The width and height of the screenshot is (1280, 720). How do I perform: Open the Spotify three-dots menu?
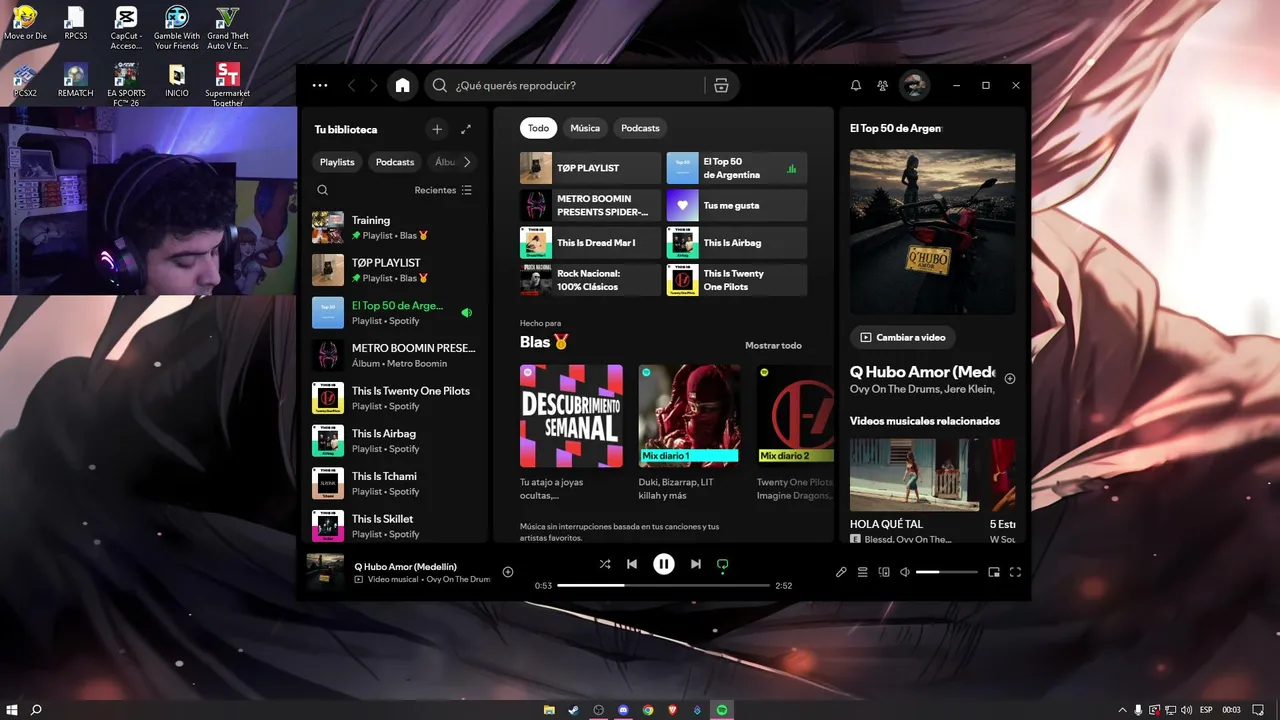pyautogui.click(x=320, y=86)
